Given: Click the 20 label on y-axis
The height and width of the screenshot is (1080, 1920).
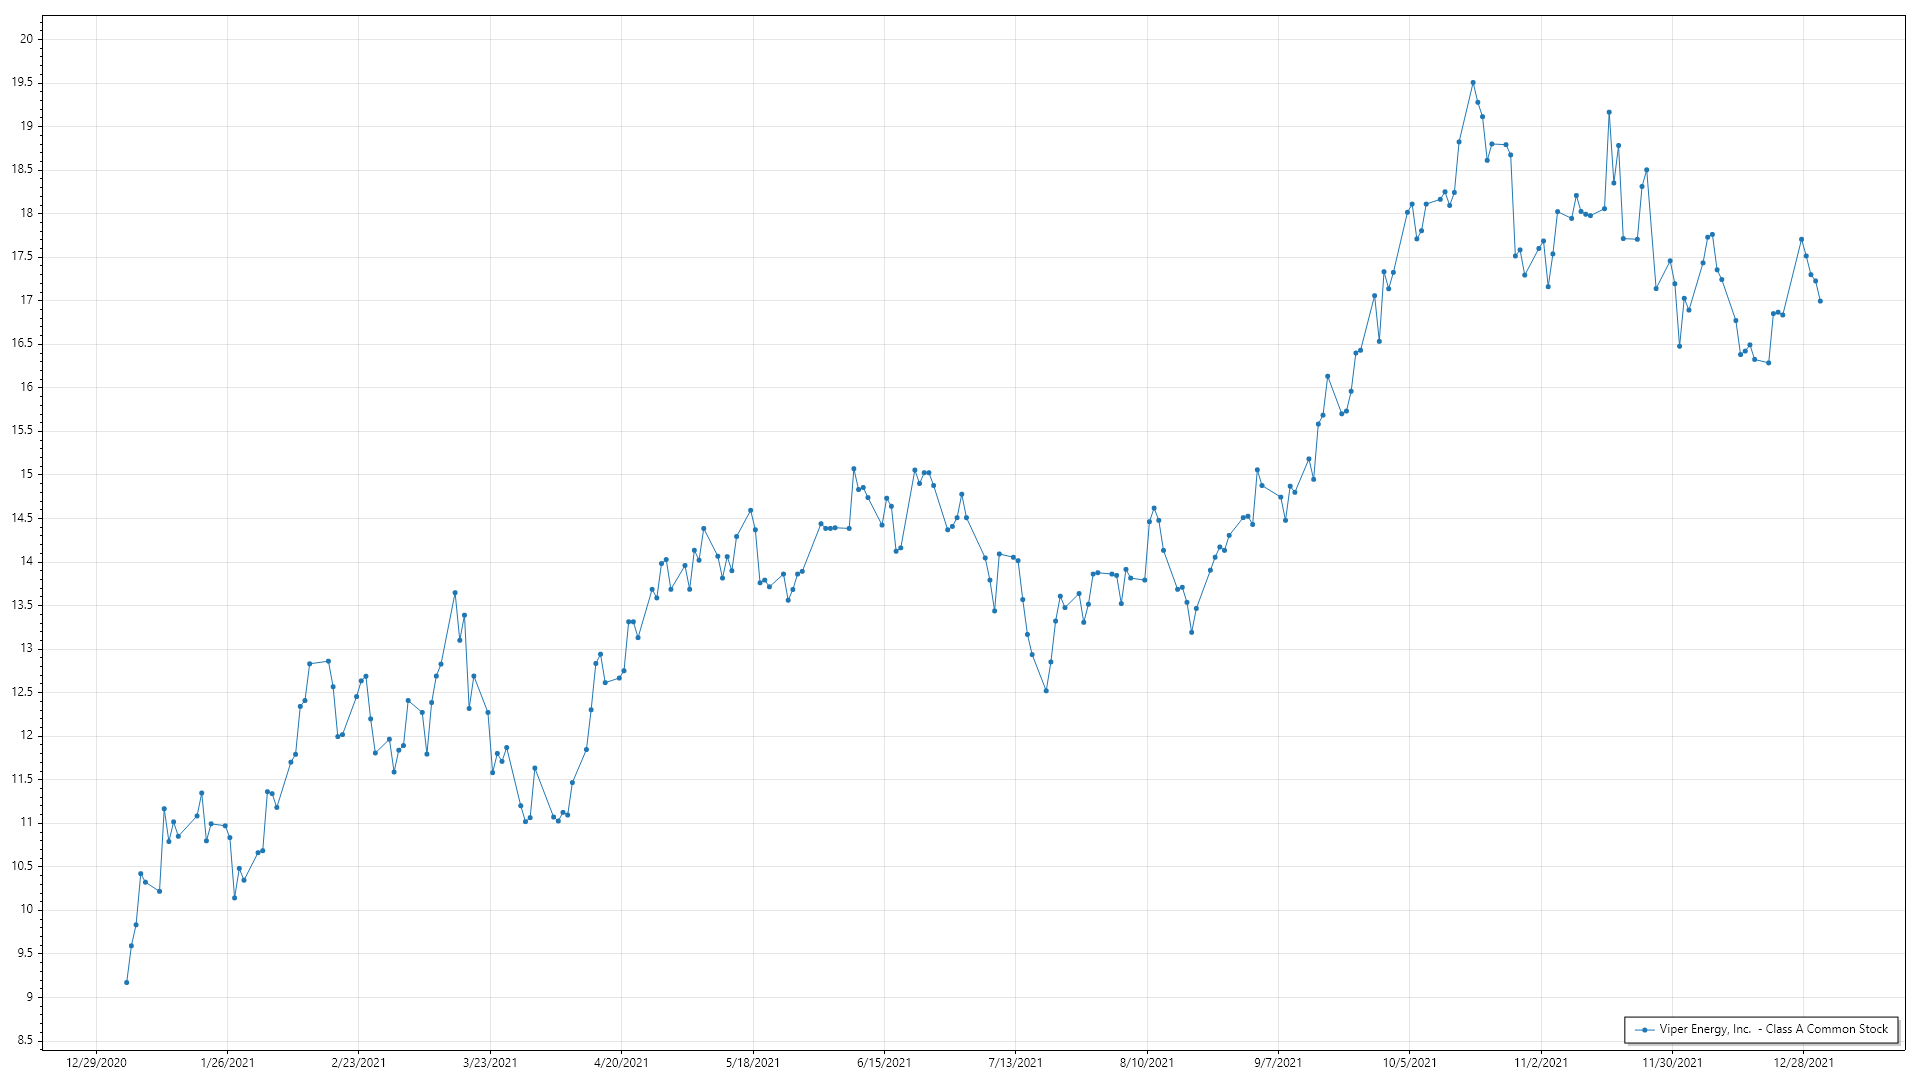Looking at the screenshot, I should click(x=26, y=39).
